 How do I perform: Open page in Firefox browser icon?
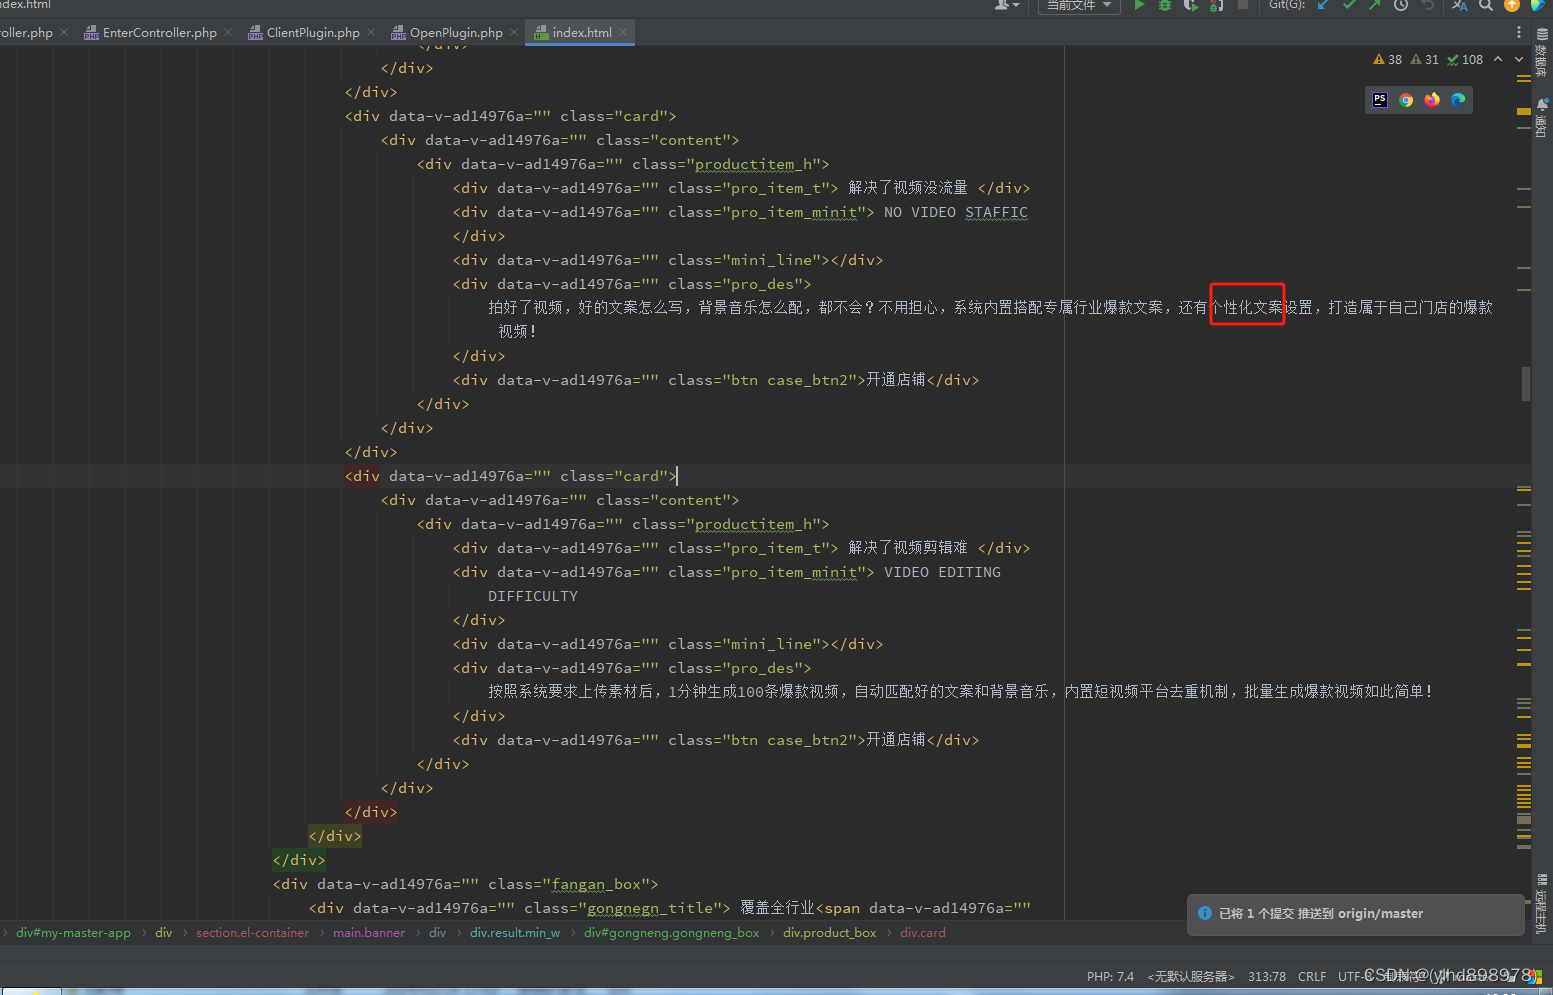tap(1432, 100)
